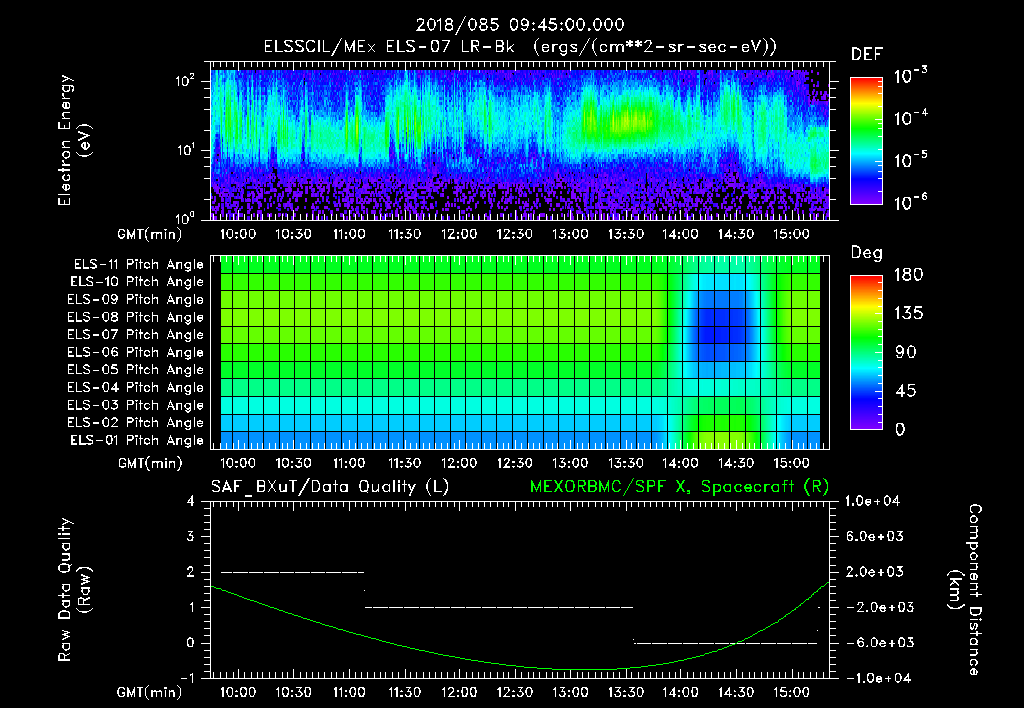
Task: Click the 10^-5 tick on DEF scale
Action: coord(911,160)
